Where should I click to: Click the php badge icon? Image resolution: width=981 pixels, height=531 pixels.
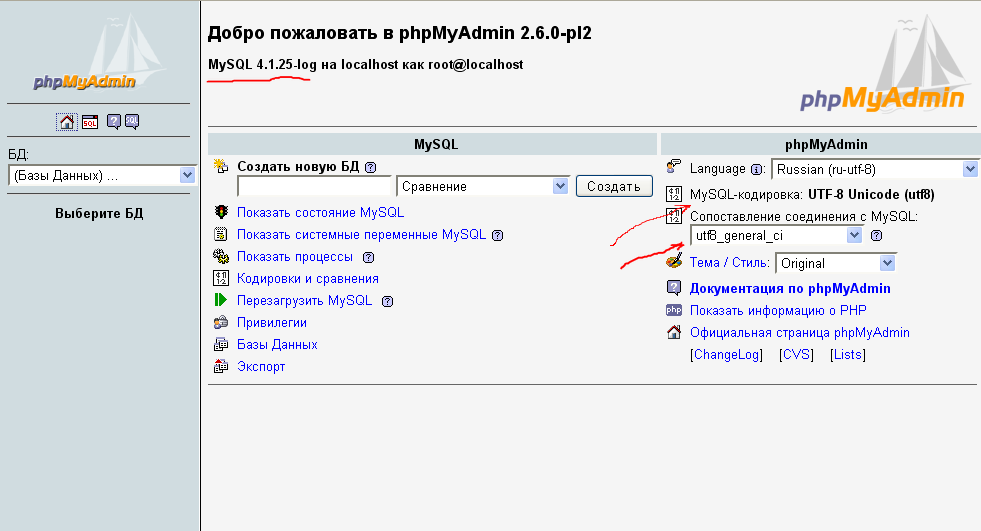coord(674,310)
